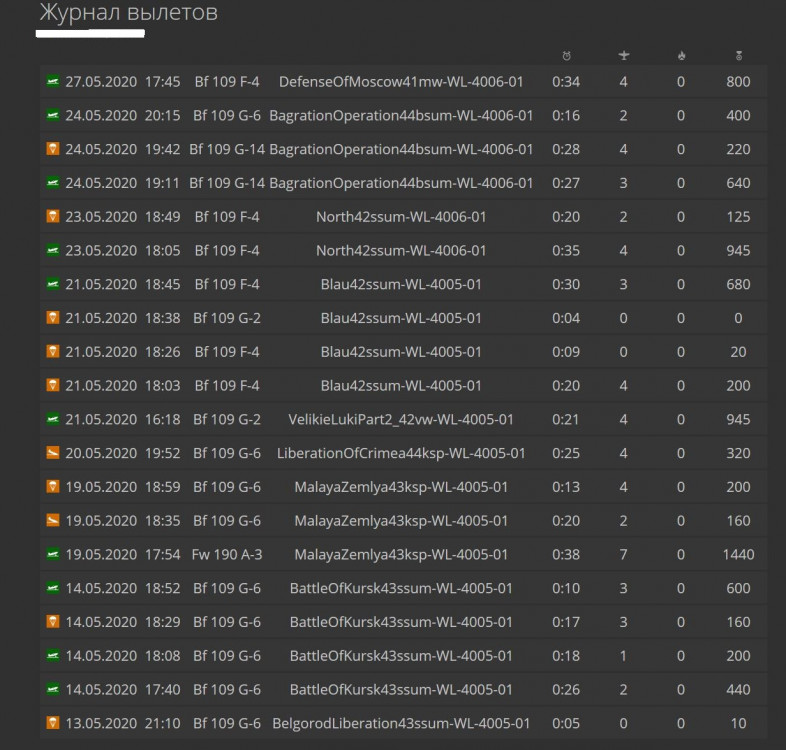This screenshot has width=786, height=750.
Task: Click score 440 in 14.05.2020 row
Action: 738,689
